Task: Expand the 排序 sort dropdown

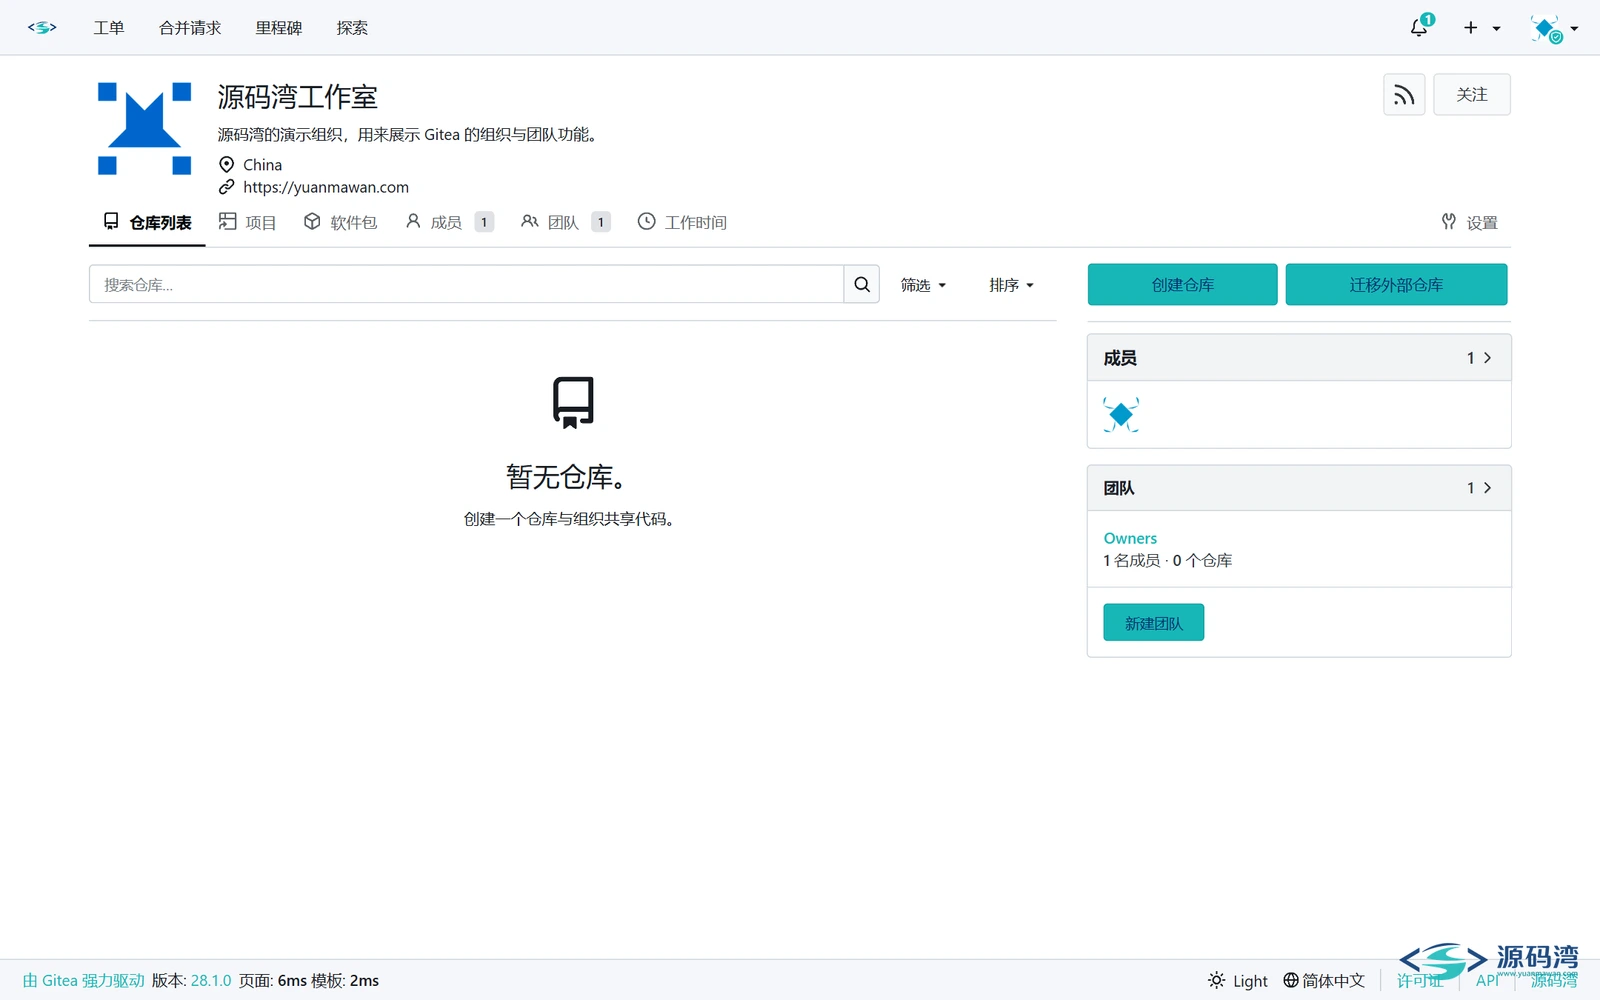Action: pos(1011,285)
